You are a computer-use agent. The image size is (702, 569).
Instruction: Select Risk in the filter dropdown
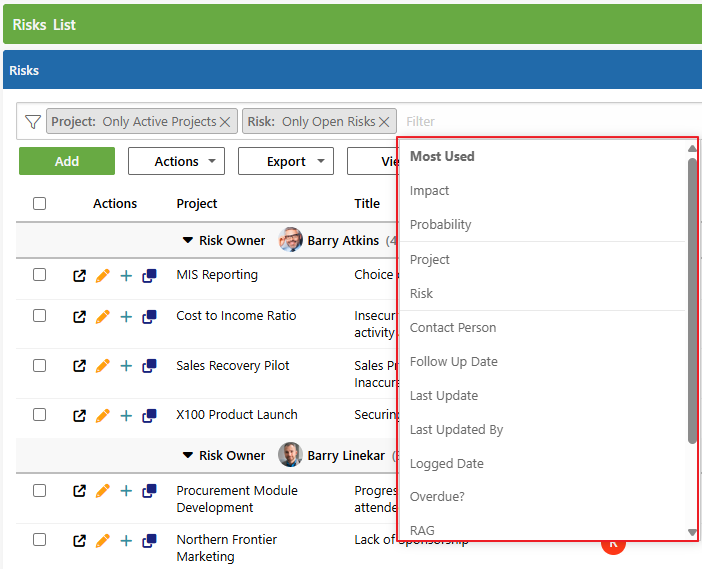pyautogui.click(x=421, y=294)
